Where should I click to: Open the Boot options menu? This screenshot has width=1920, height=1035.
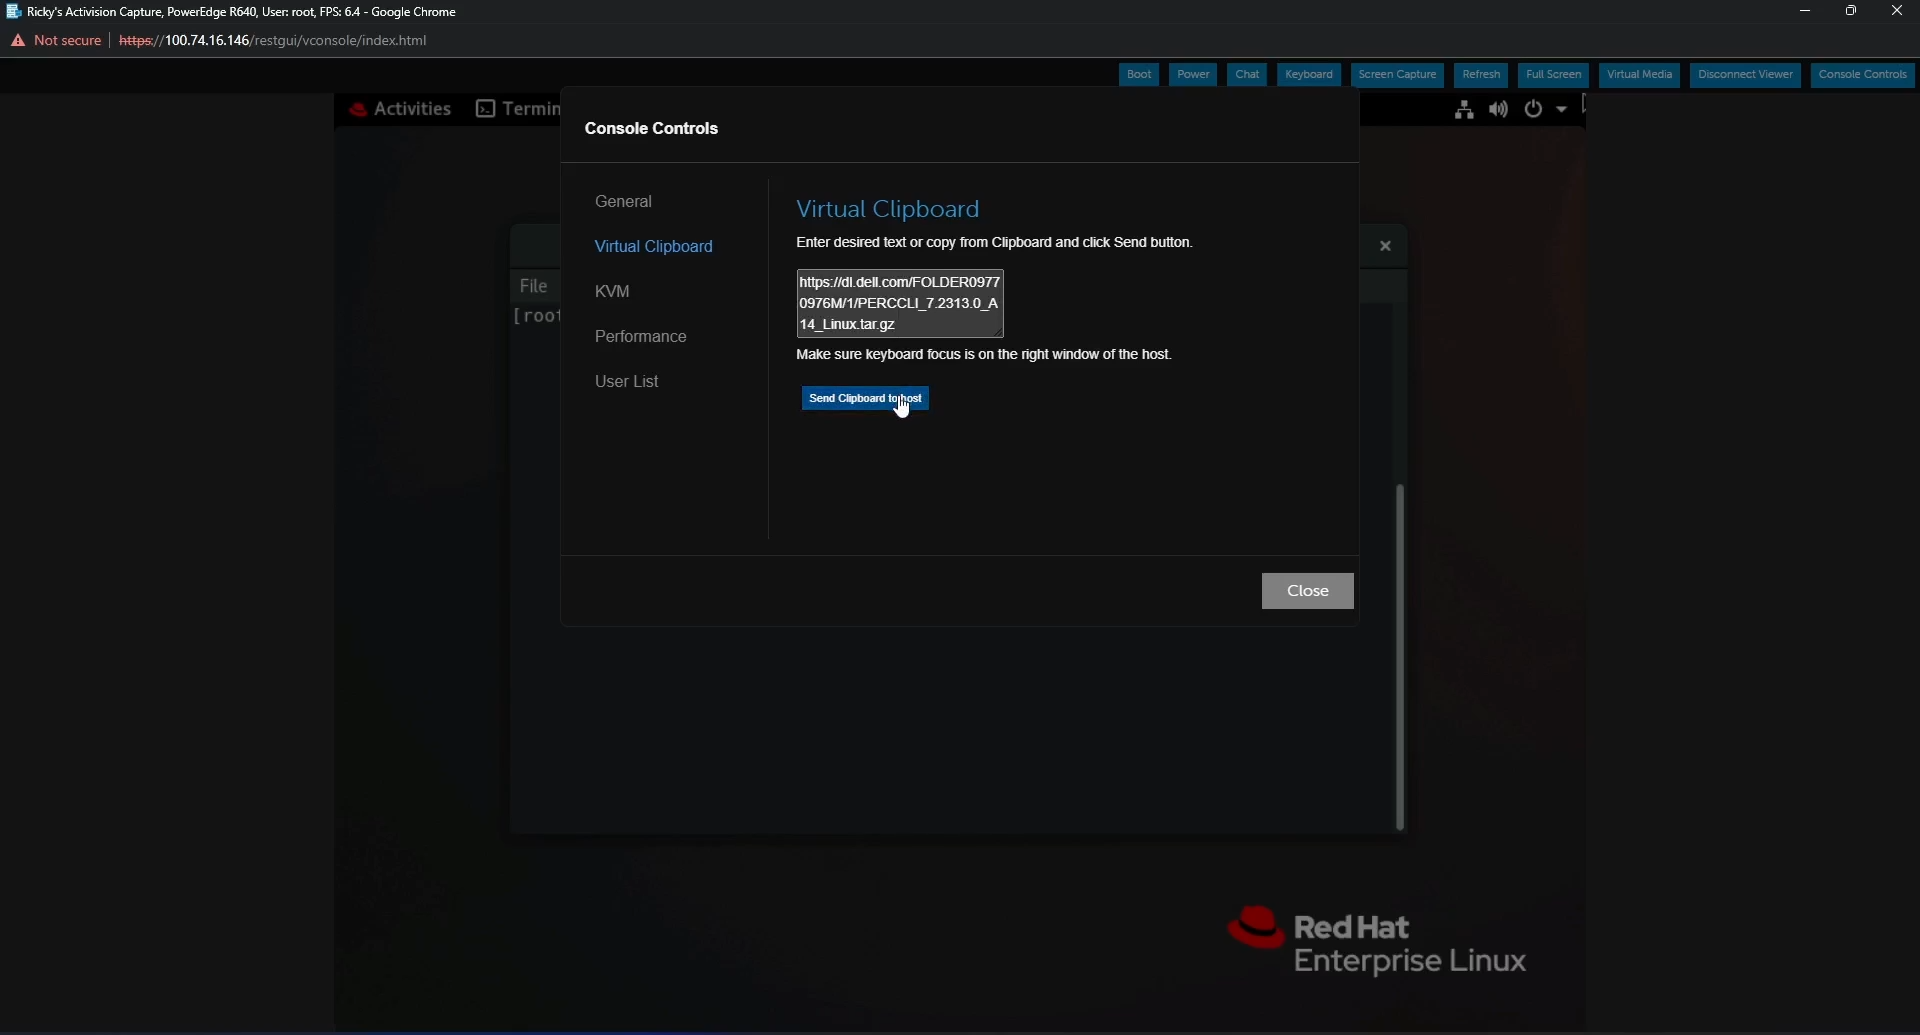pyautogui.click(x=1139, y=74)
